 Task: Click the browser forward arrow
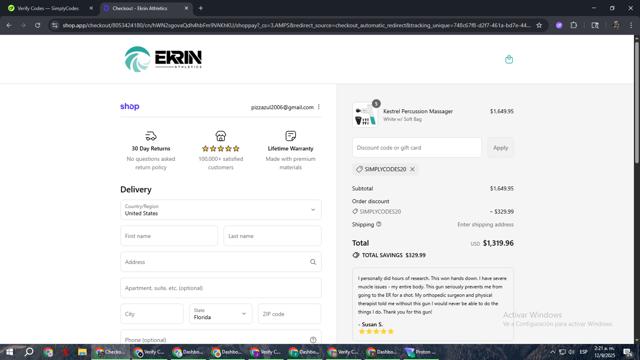coord(23,25)
